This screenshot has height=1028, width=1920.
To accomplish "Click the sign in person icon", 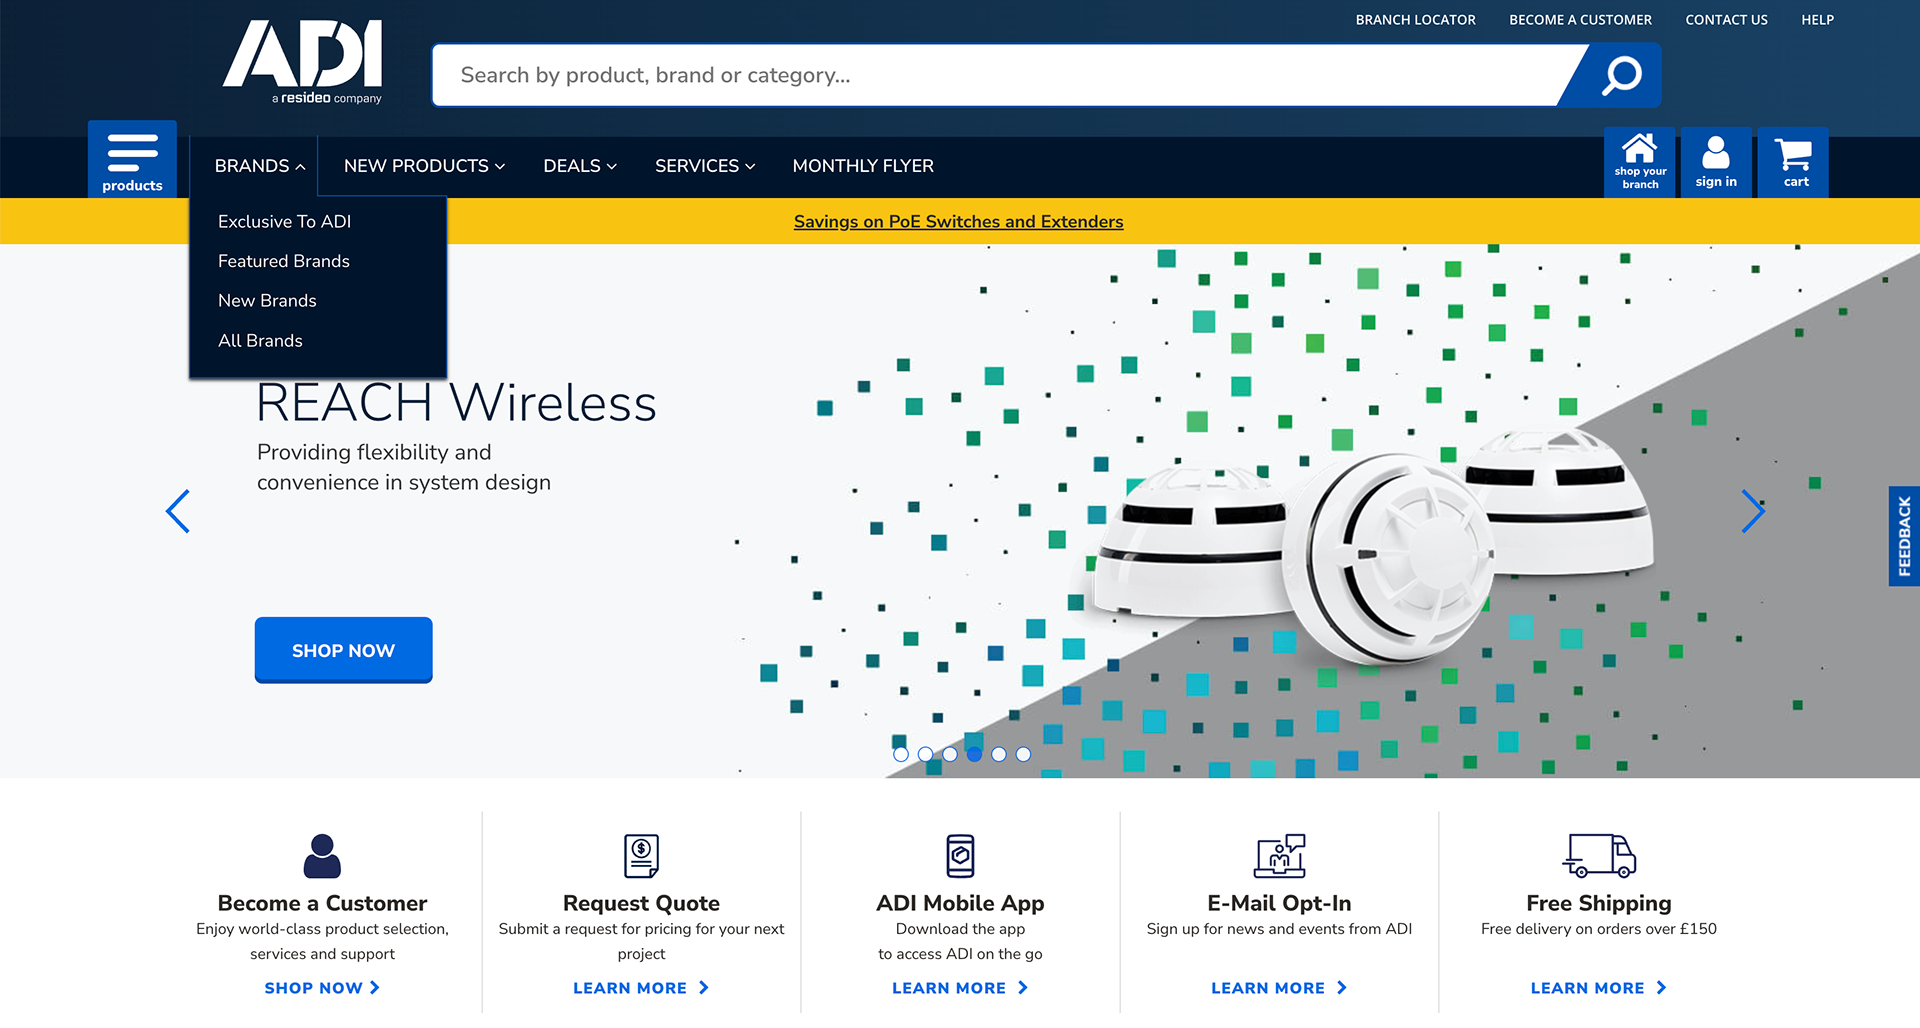I will [1716, 162].
